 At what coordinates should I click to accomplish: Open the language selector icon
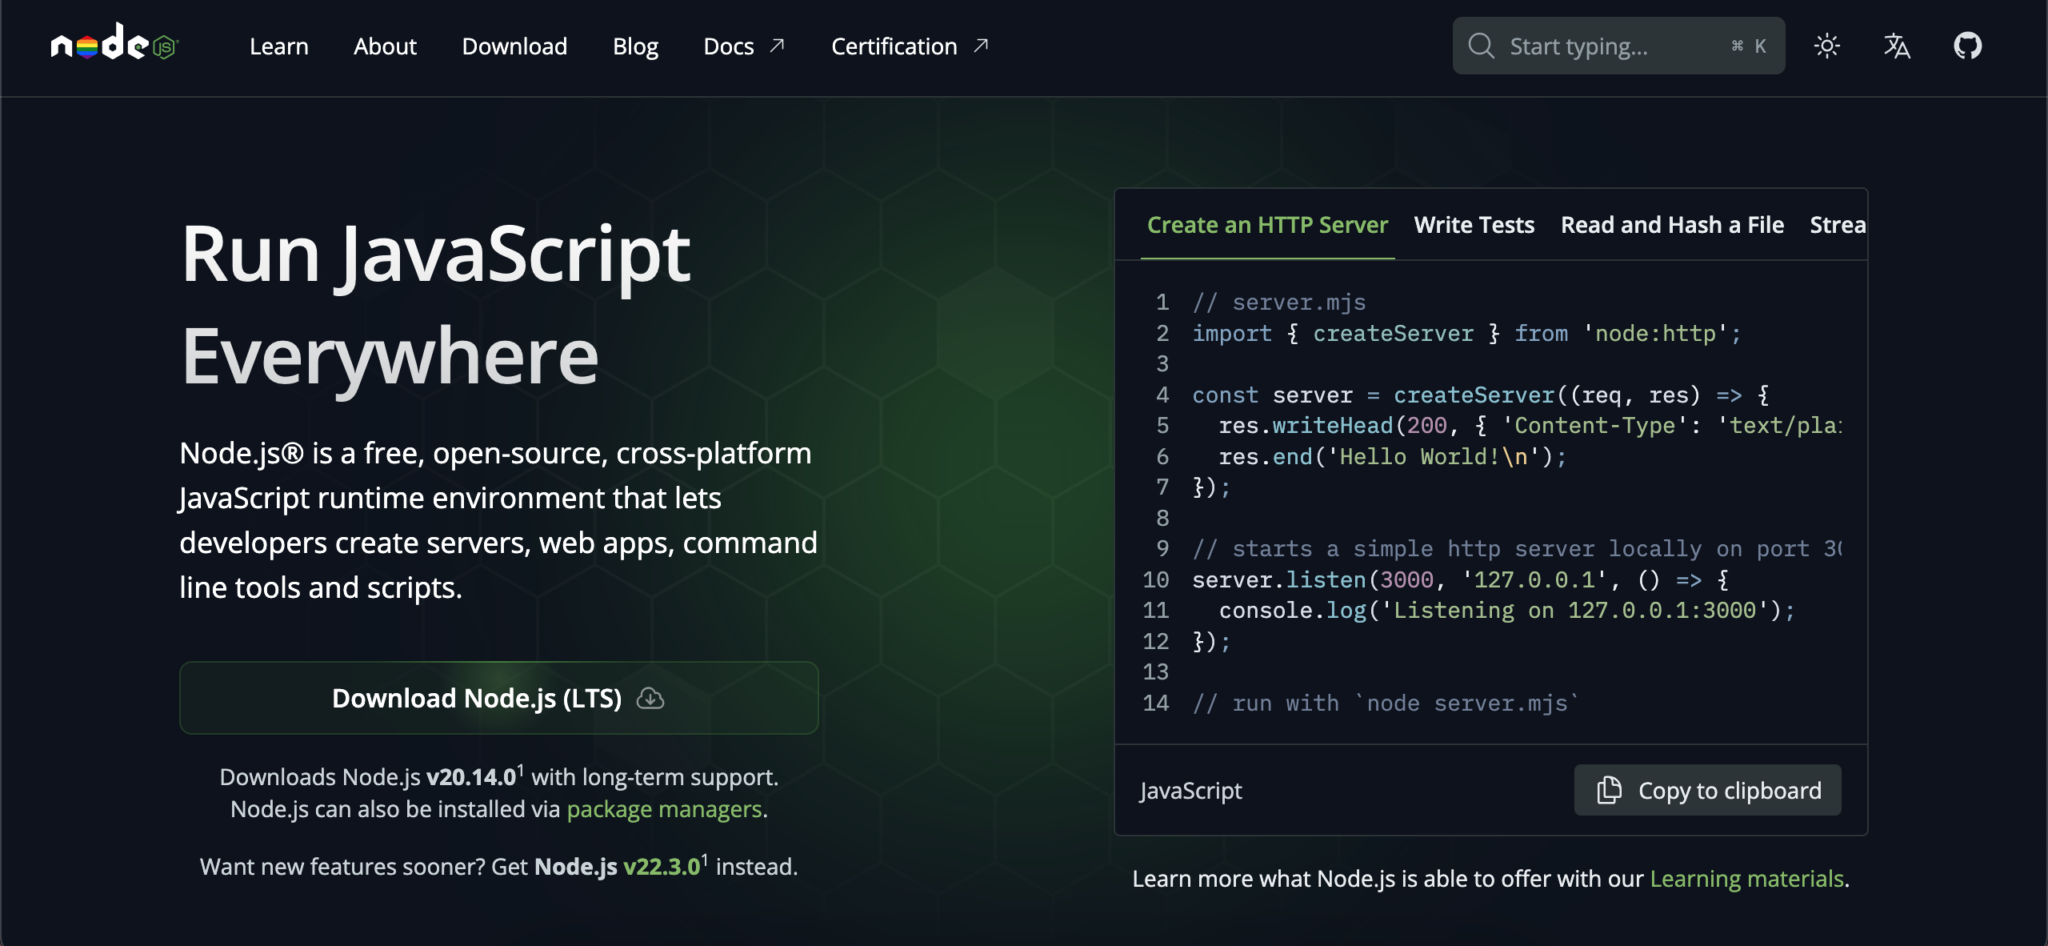click(x=1897, y=46)
